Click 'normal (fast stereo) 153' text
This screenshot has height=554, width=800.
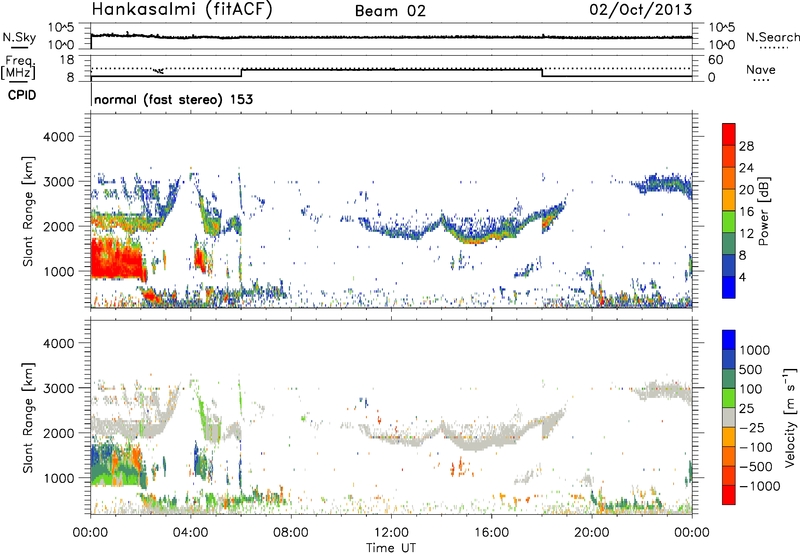tap(173, 100)
